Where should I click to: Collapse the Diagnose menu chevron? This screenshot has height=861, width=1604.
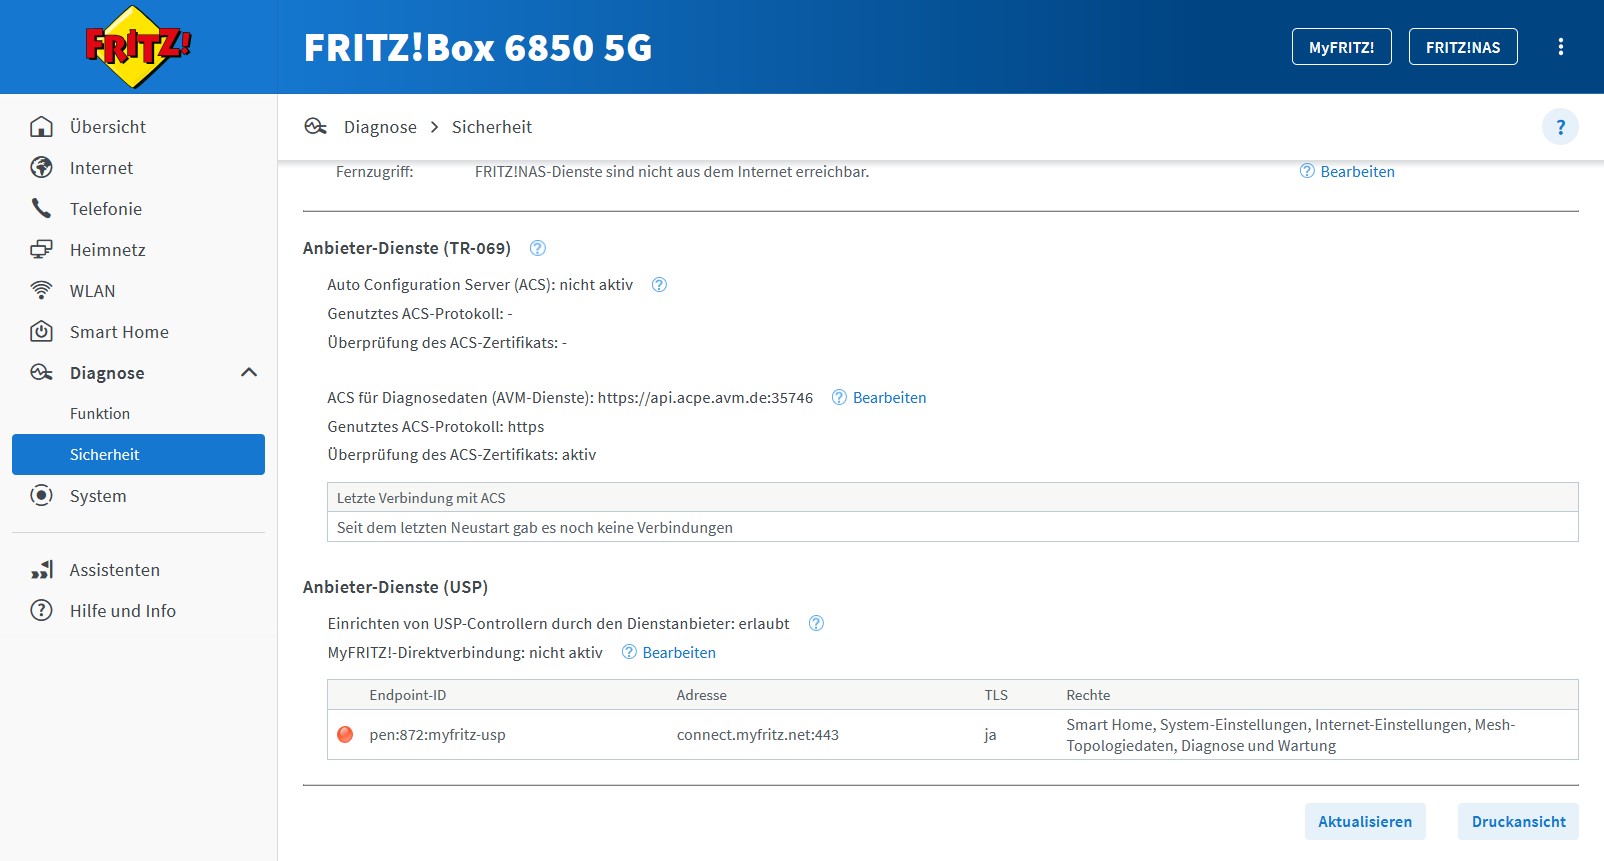(x=249, y=373)
